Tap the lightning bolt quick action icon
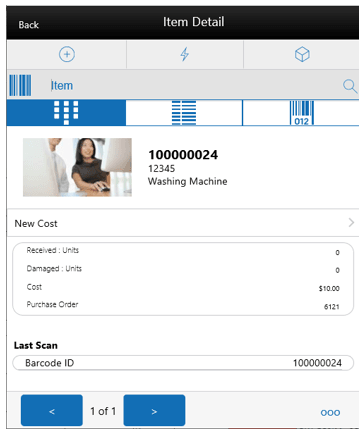Viewport: 362px width, 435px height. [x=185, y=54]
